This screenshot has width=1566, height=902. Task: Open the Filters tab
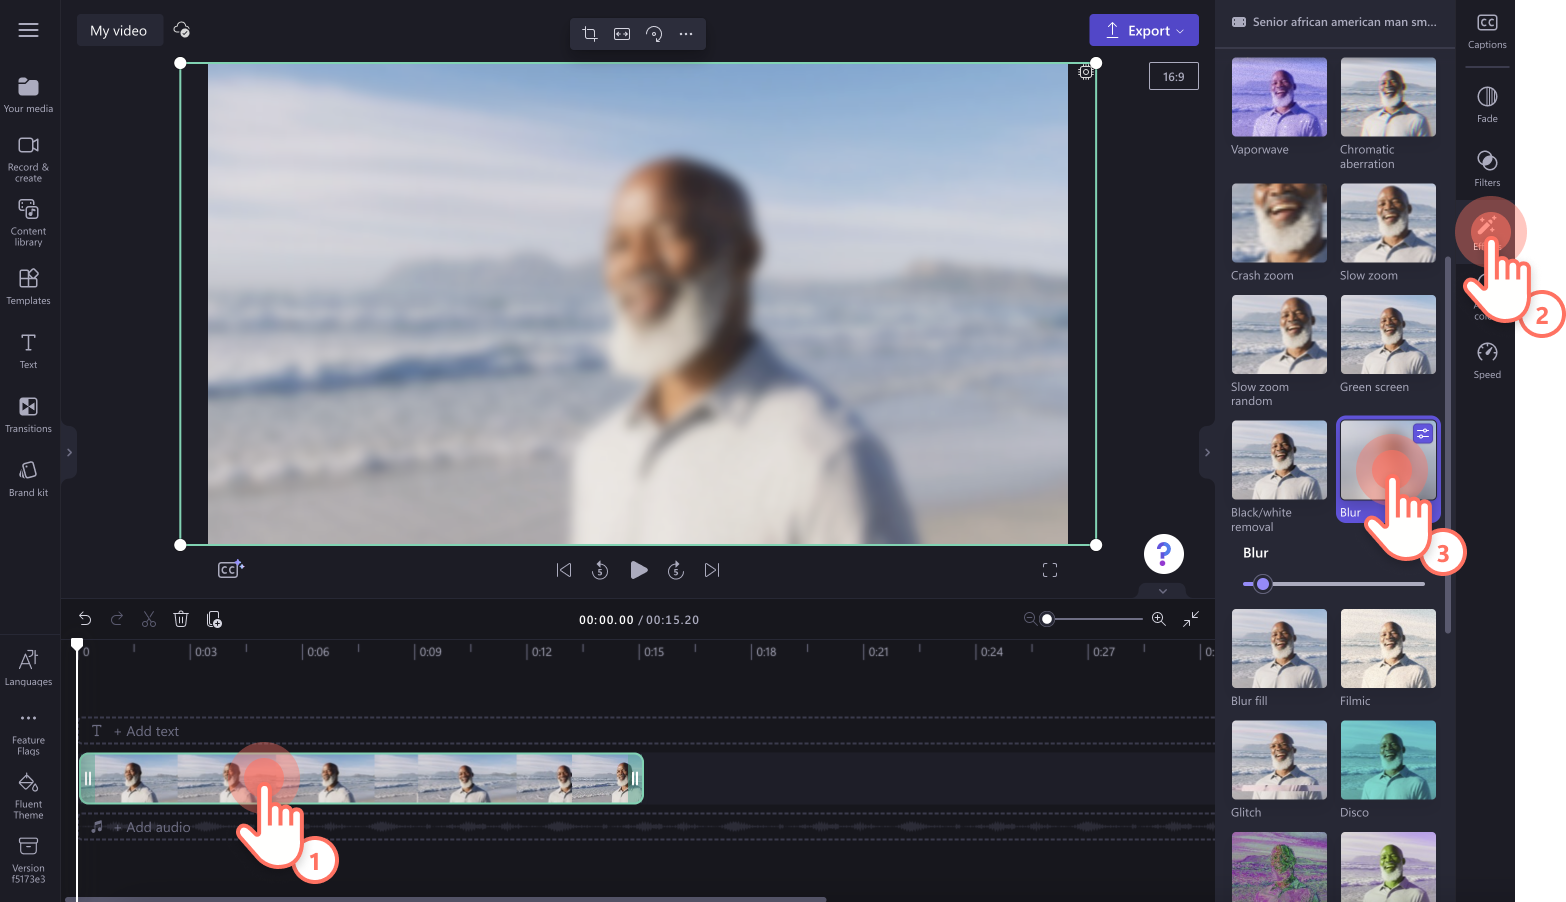1487,168
